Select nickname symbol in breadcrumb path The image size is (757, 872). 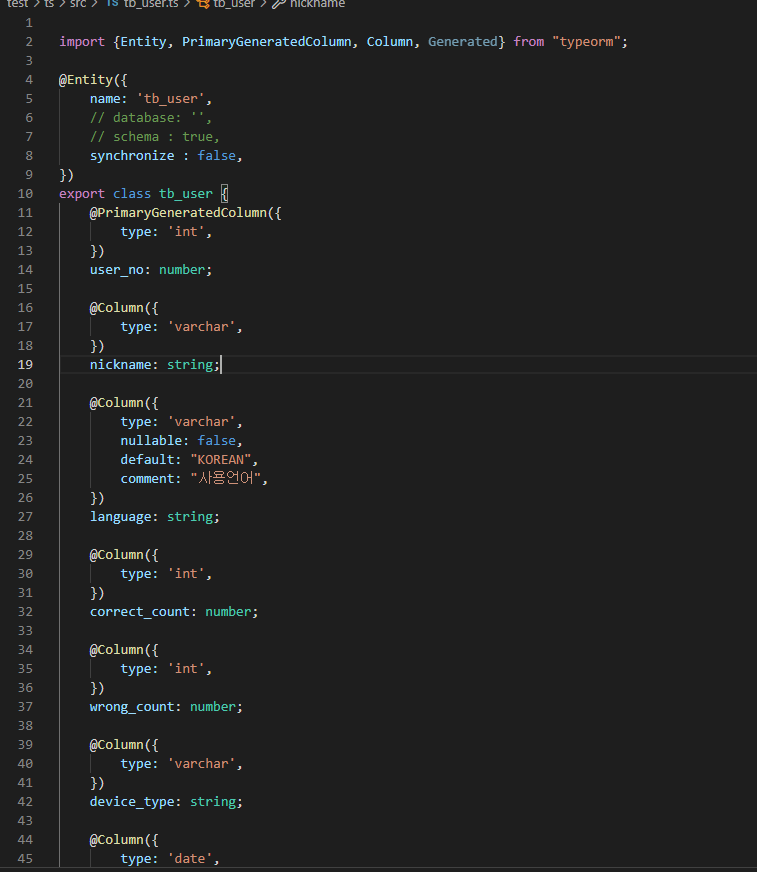[x=317, y=4]
